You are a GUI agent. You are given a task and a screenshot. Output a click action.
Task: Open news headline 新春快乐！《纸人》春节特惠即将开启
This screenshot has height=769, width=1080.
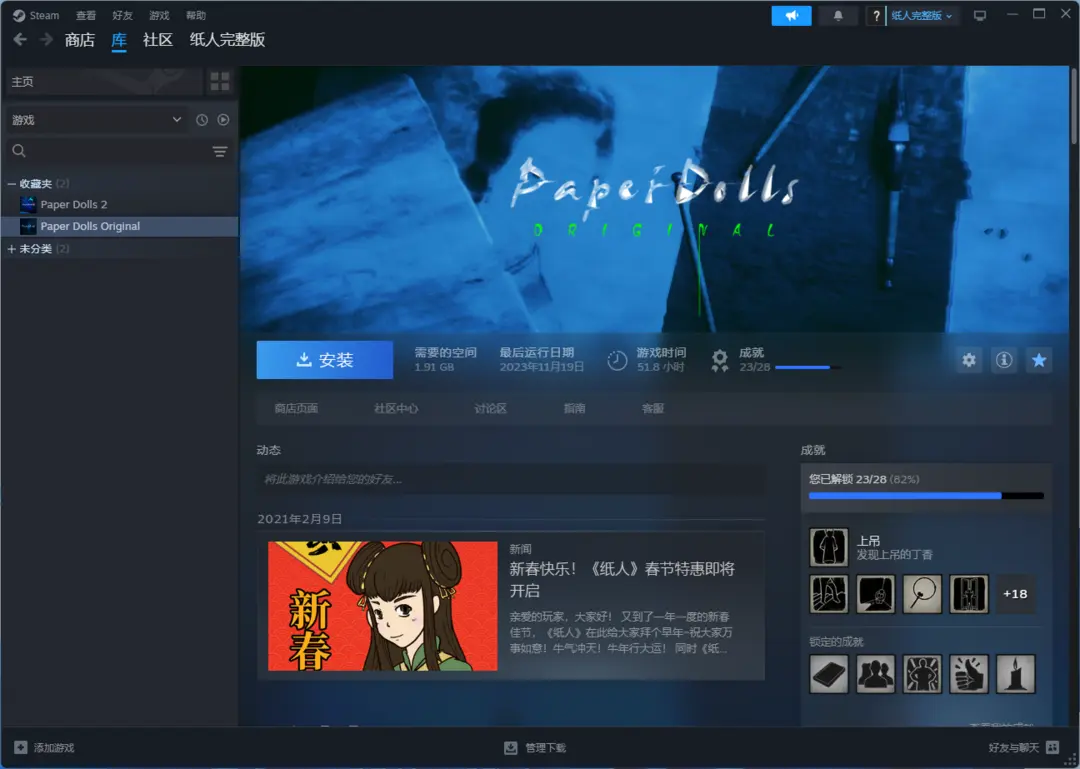pyautogui.click(x=622, y=580)
